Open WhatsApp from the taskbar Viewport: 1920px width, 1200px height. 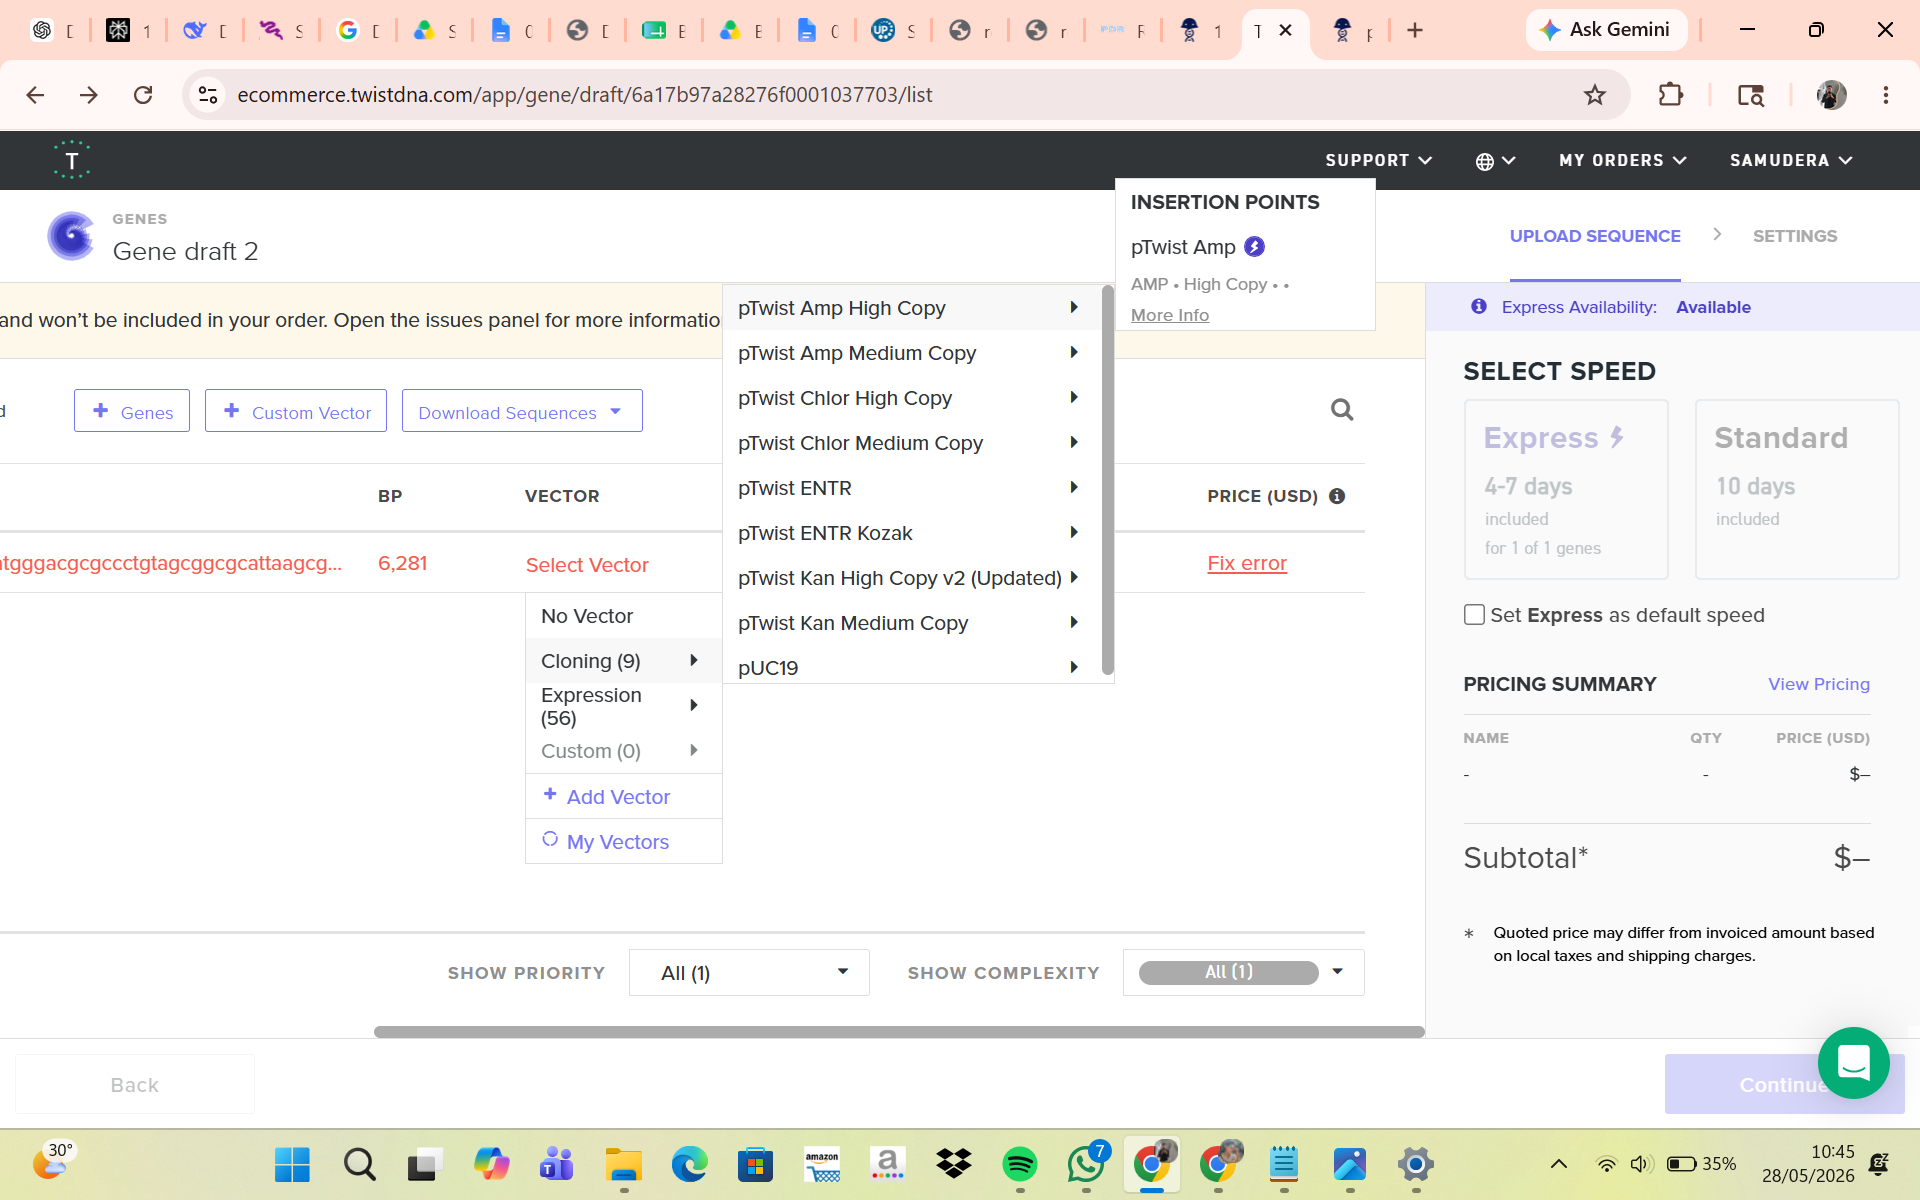coord(1086,1164)
